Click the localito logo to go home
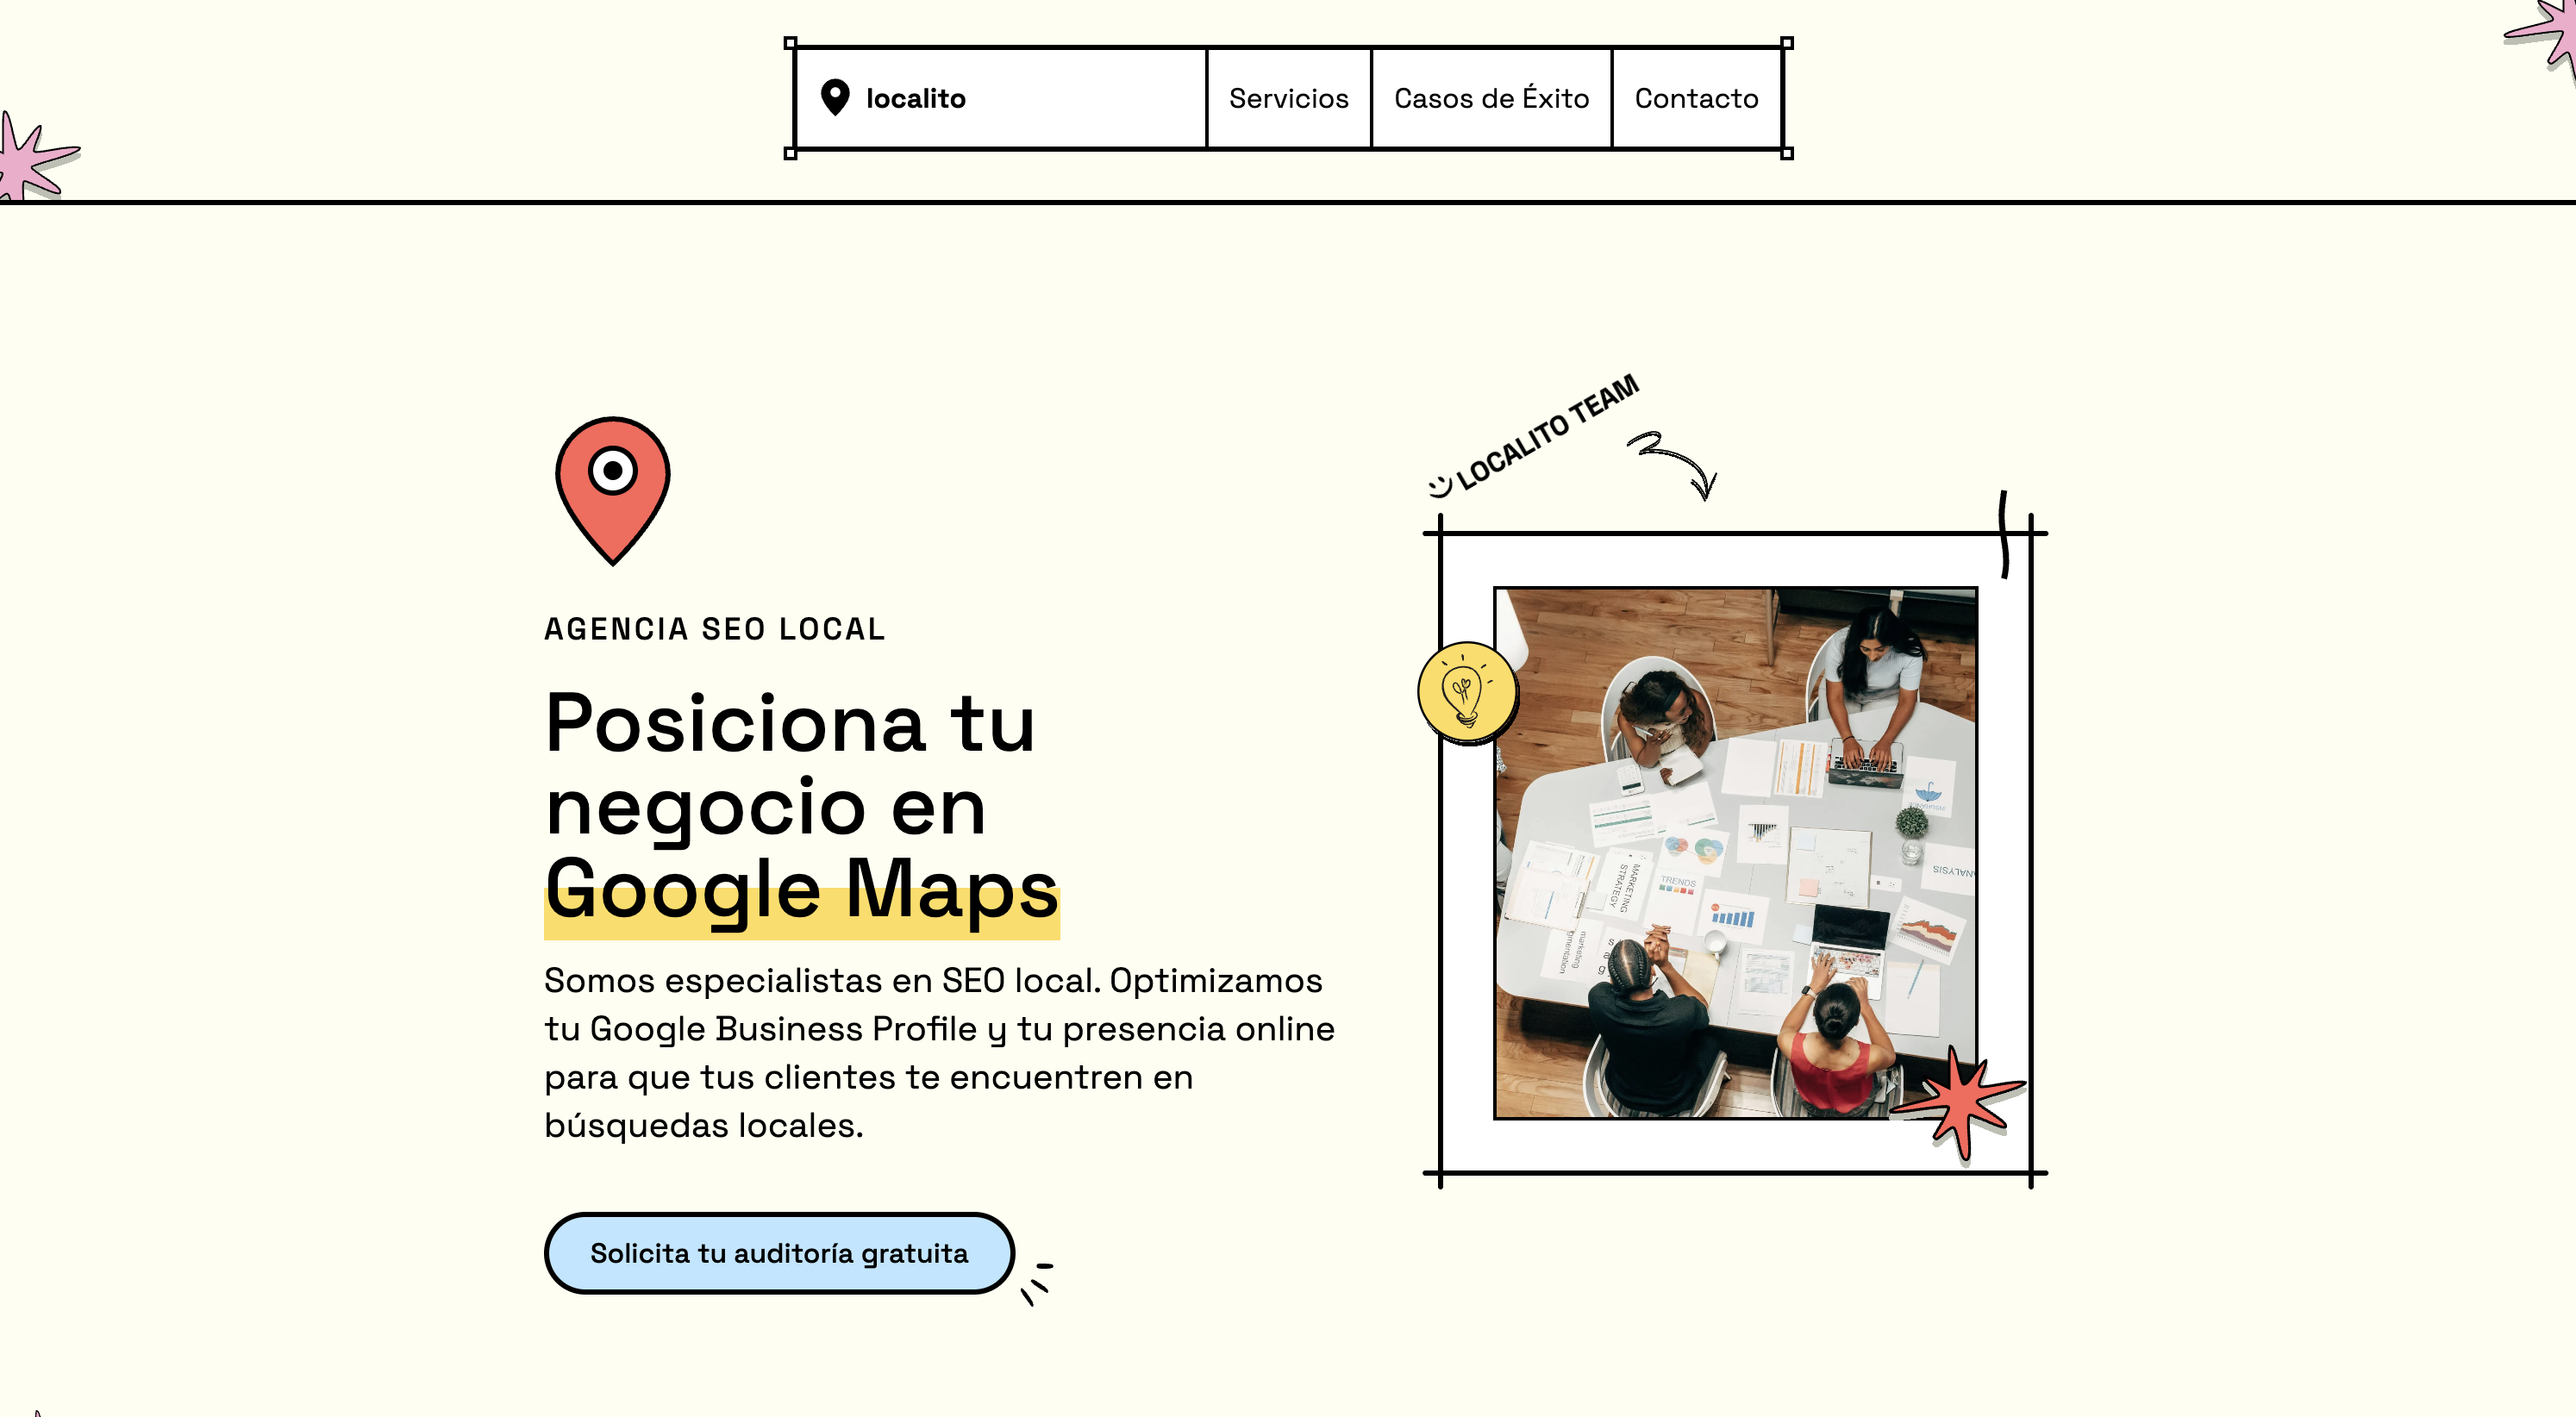 tap(915, 97)
